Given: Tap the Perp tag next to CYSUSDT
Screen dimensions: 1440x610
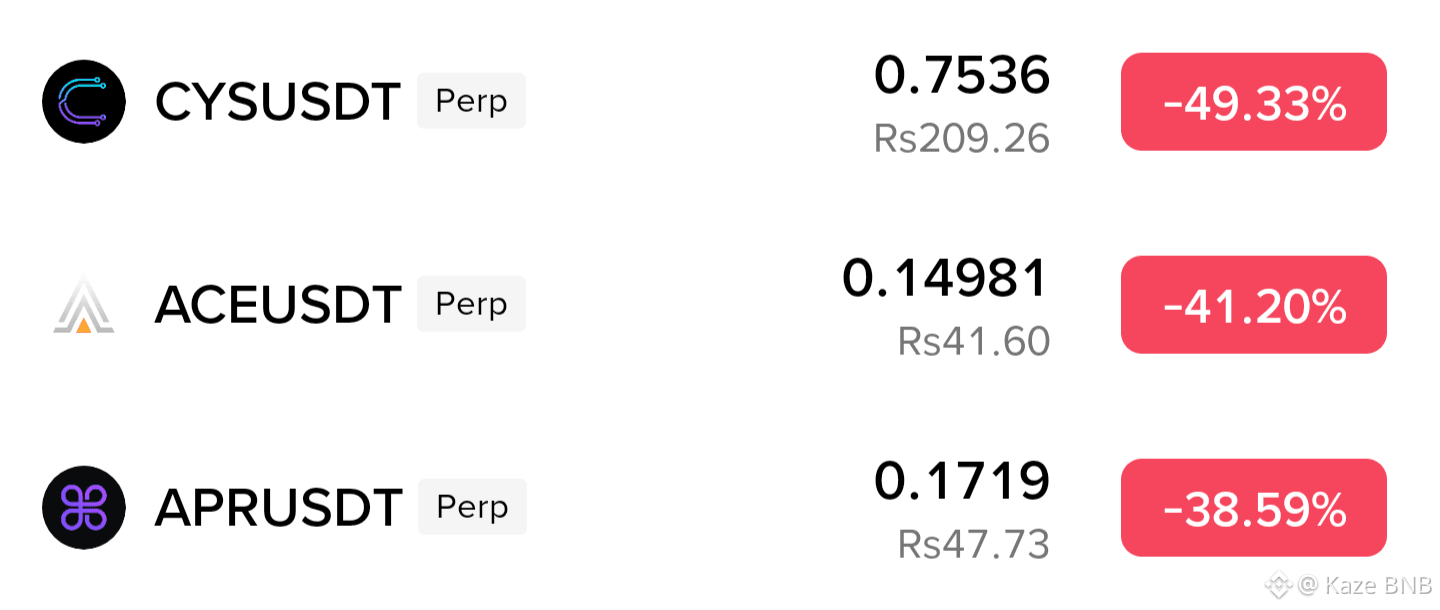Looking at the screenshot, I should 471,101.
